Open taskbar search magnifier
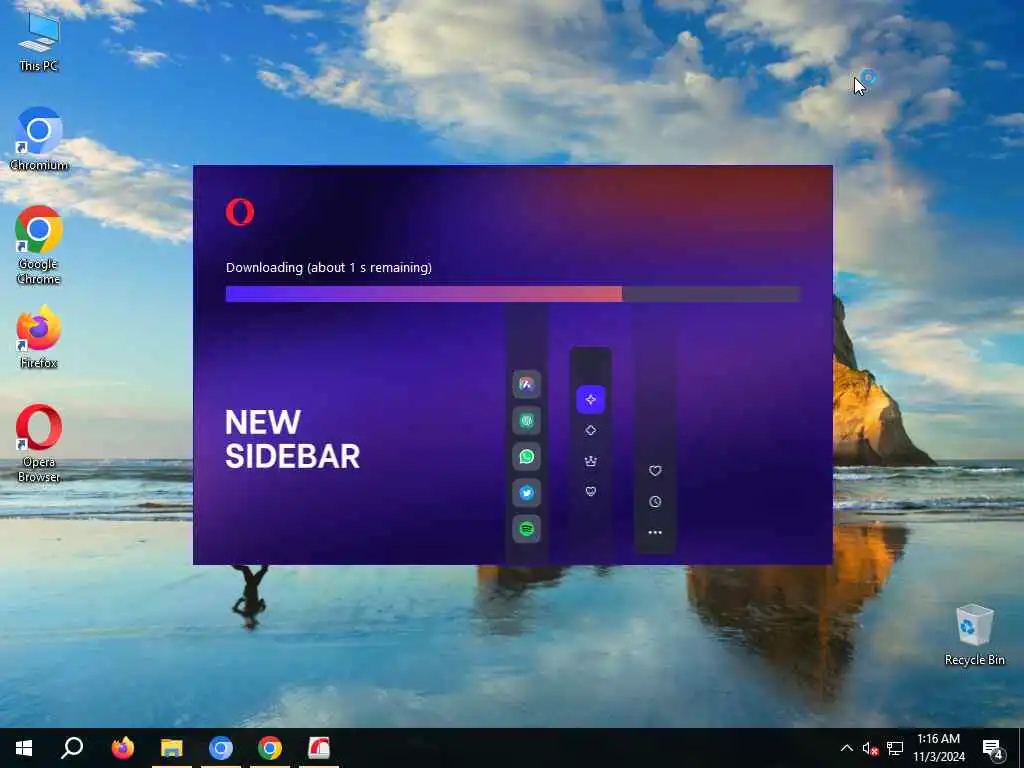The image size is (1024, 768). tap(72, 748)
